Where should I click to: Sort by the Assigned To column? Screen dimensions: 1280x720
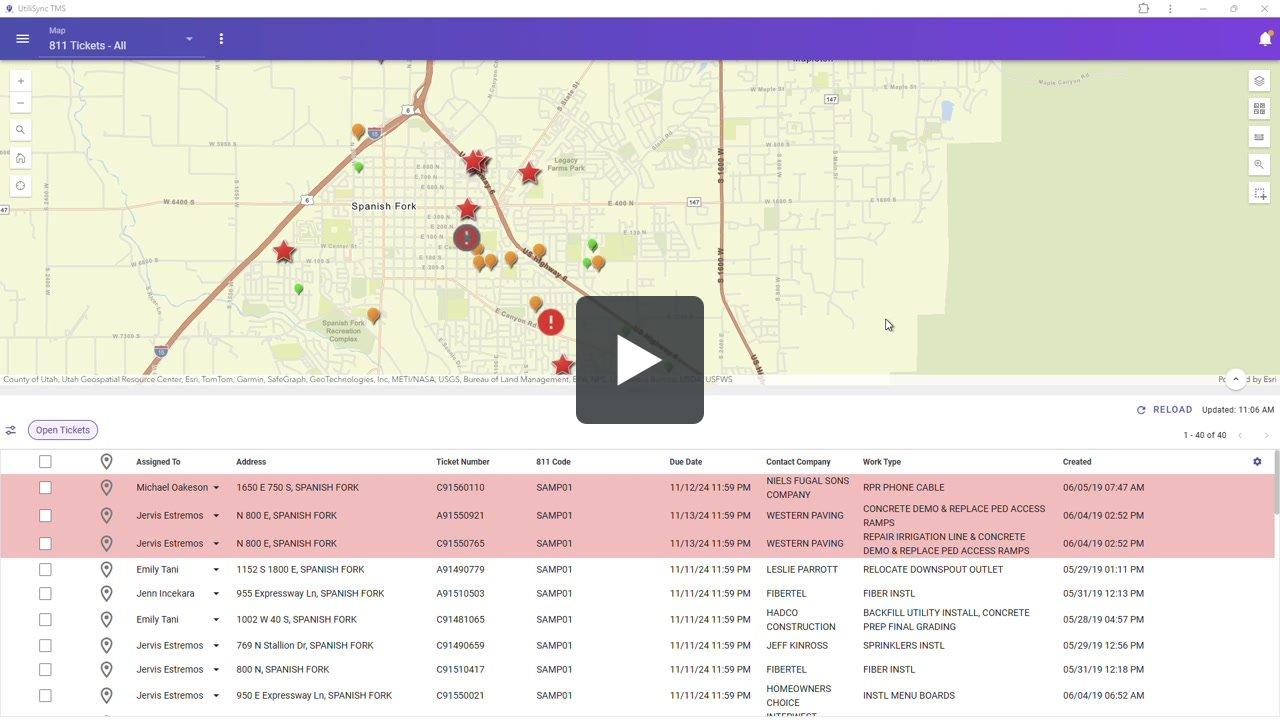pyautogui.click(x=158, y=462)
